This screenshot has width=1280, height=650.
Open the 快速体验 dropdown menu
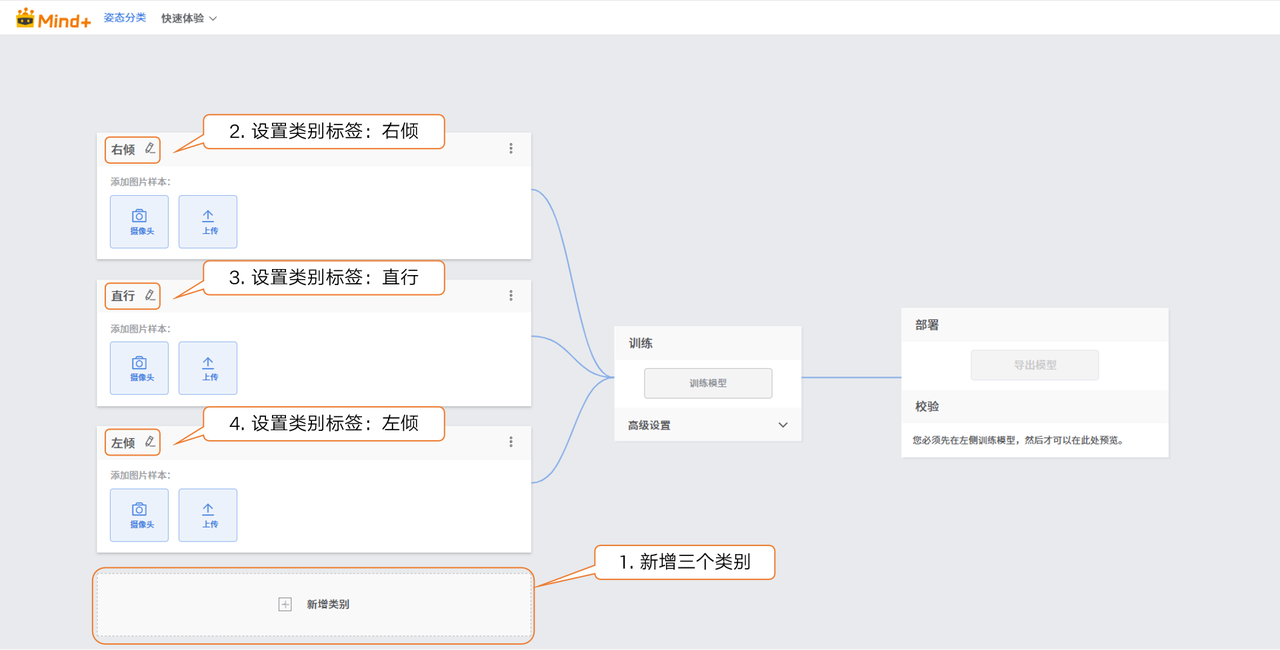[189, 18]
